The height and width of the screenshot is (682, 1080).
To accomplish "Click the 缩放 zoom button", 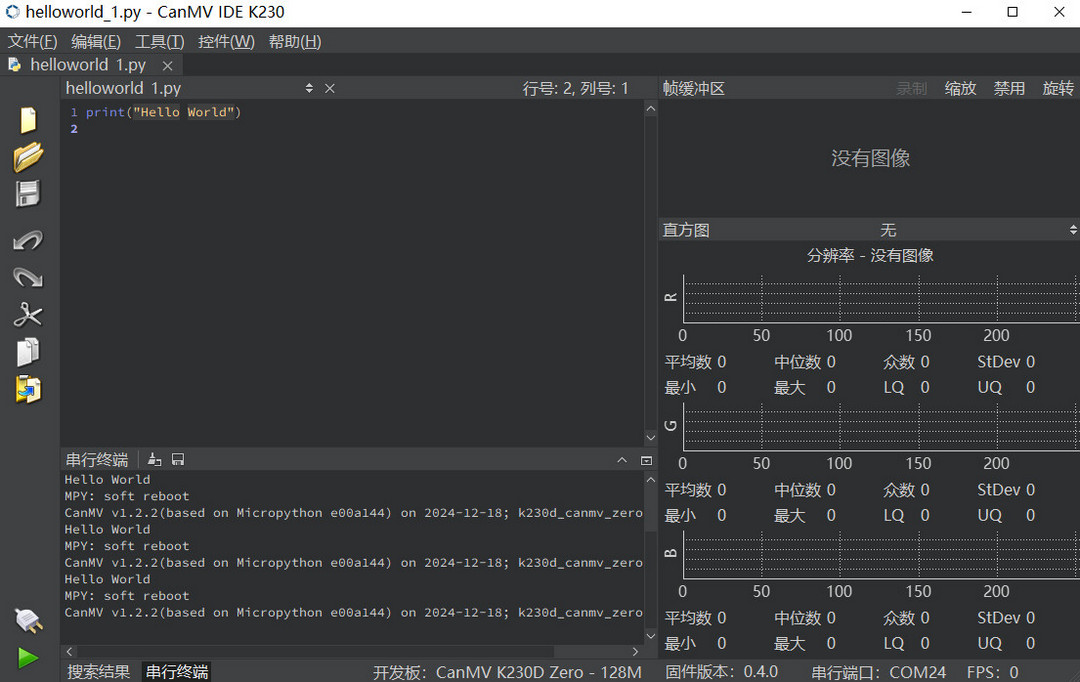I will tap(960, 89).
